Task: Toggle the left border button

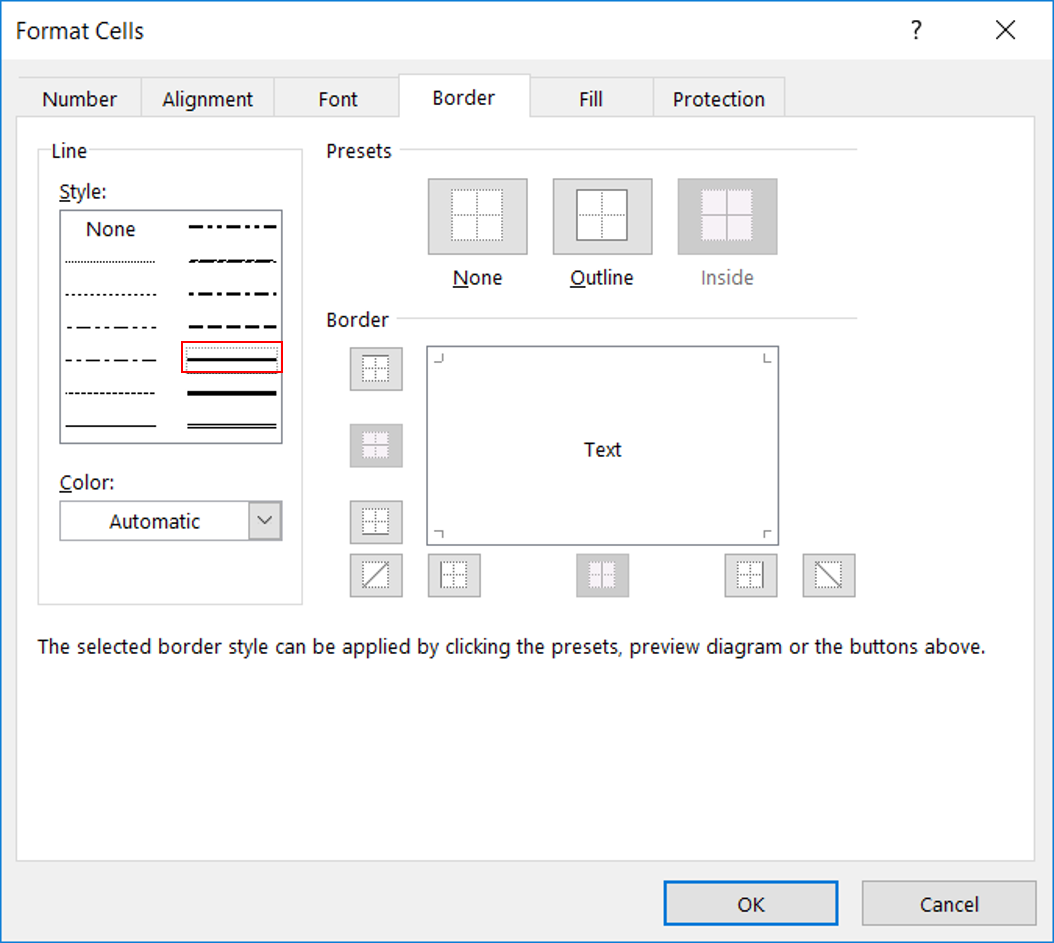Action: coord(454,575)
